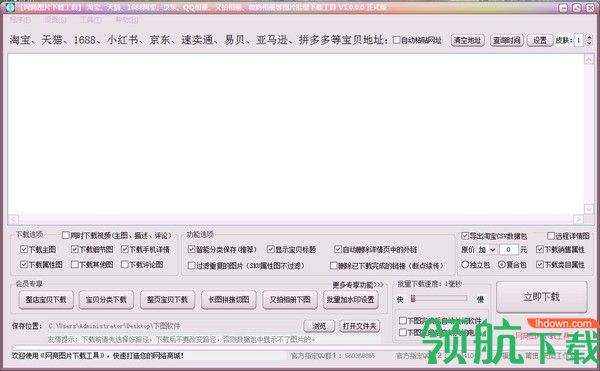This screenshot has width=600, height=371.
Task: Click the 浏览 browse button
Action: pos(319,326)
